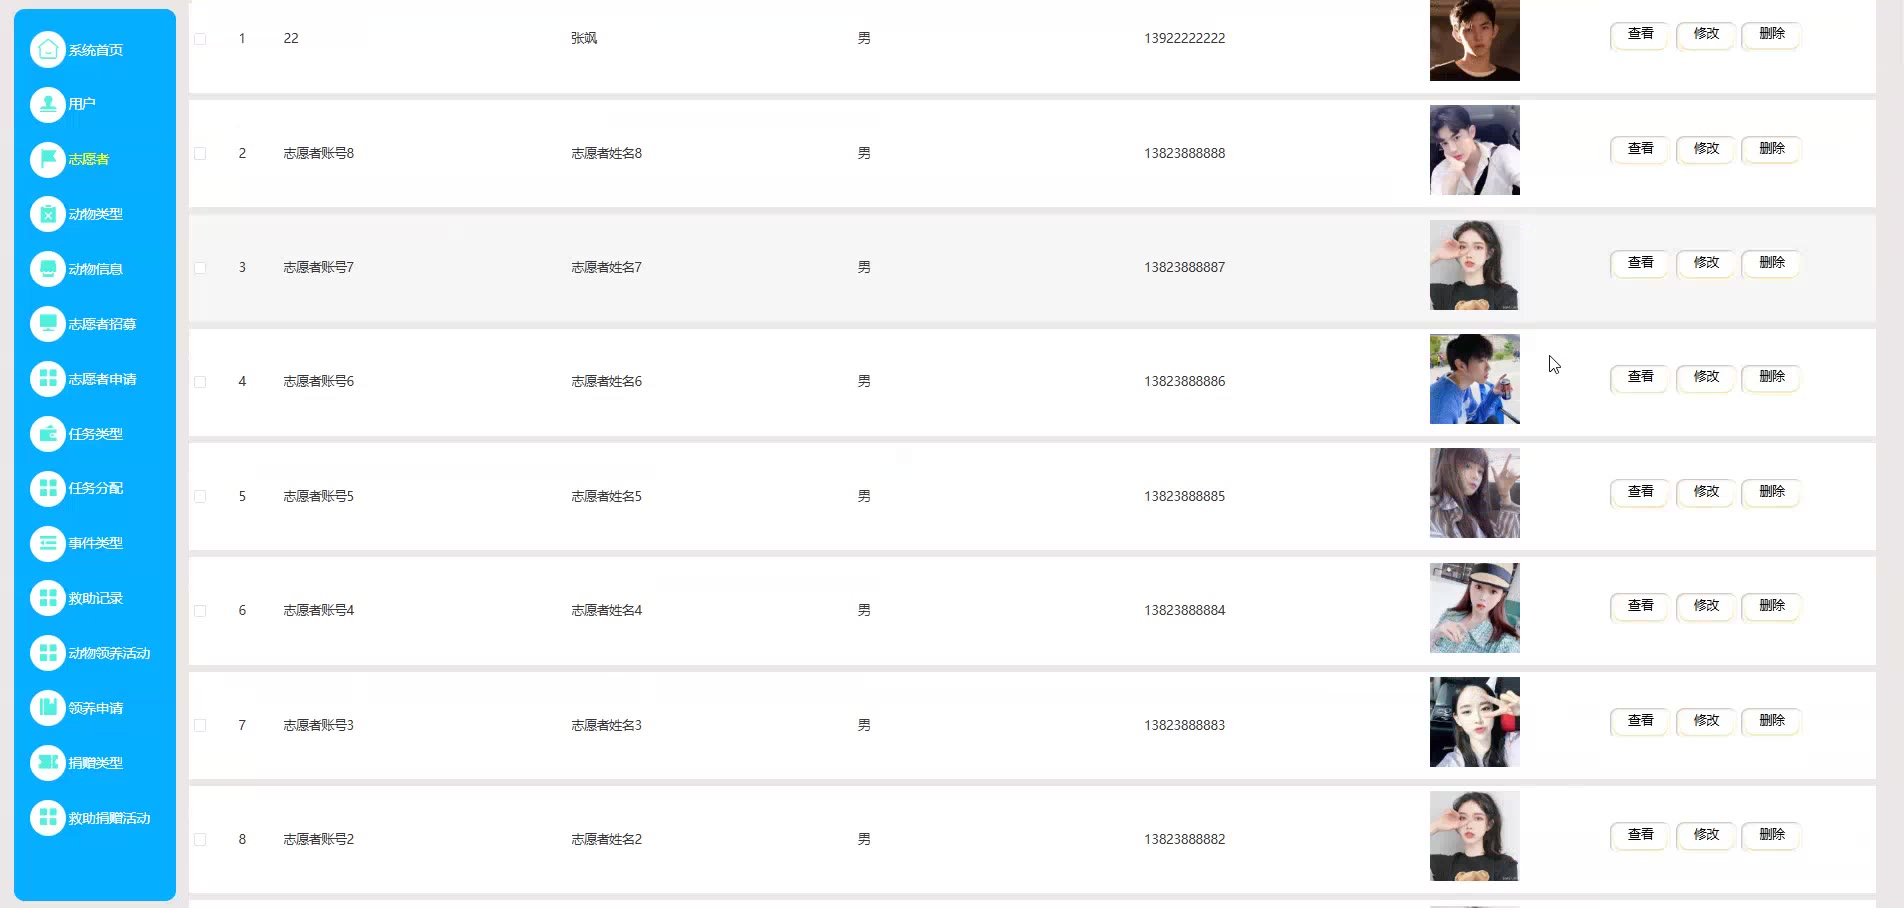Open the 救助记录 menu item

(95, 598)
